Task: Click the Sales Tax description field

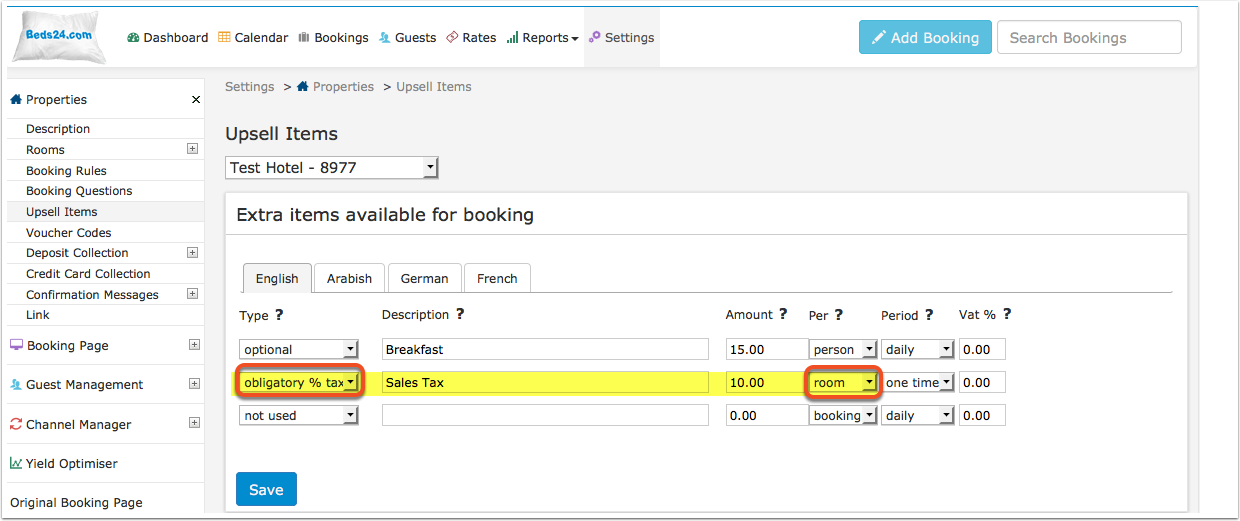Action: [x=545, y=382]
